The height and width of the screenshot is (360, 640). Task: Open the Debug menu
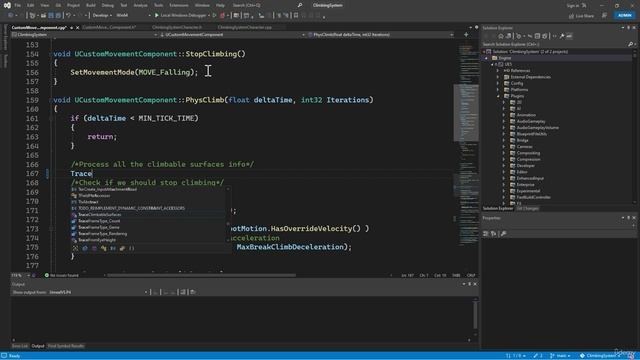click(108, 5)
